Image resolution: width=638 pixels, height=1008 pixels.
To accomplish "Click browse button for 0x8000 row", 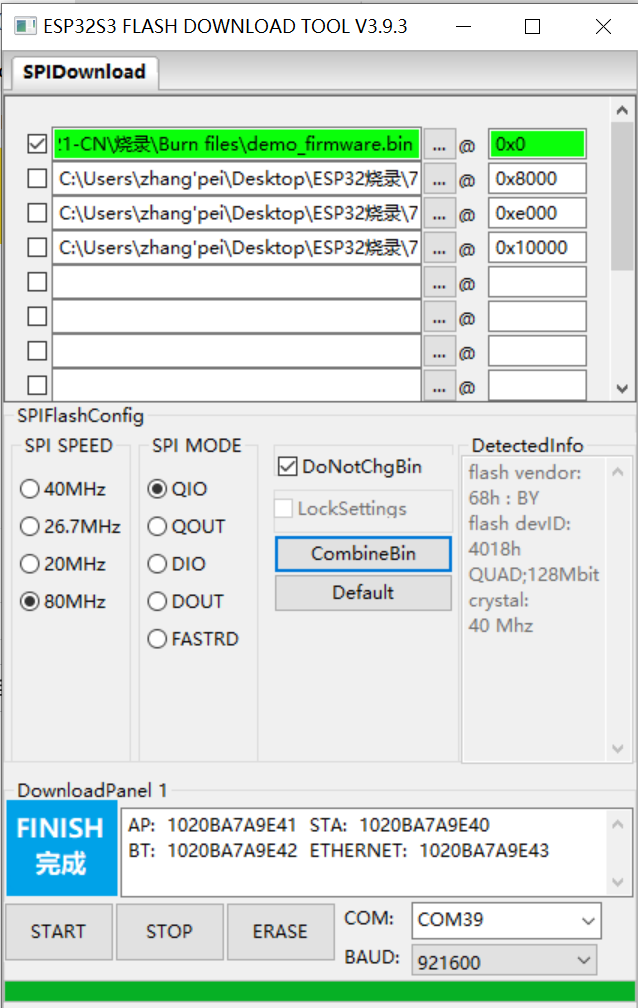I will pos(438,179).
